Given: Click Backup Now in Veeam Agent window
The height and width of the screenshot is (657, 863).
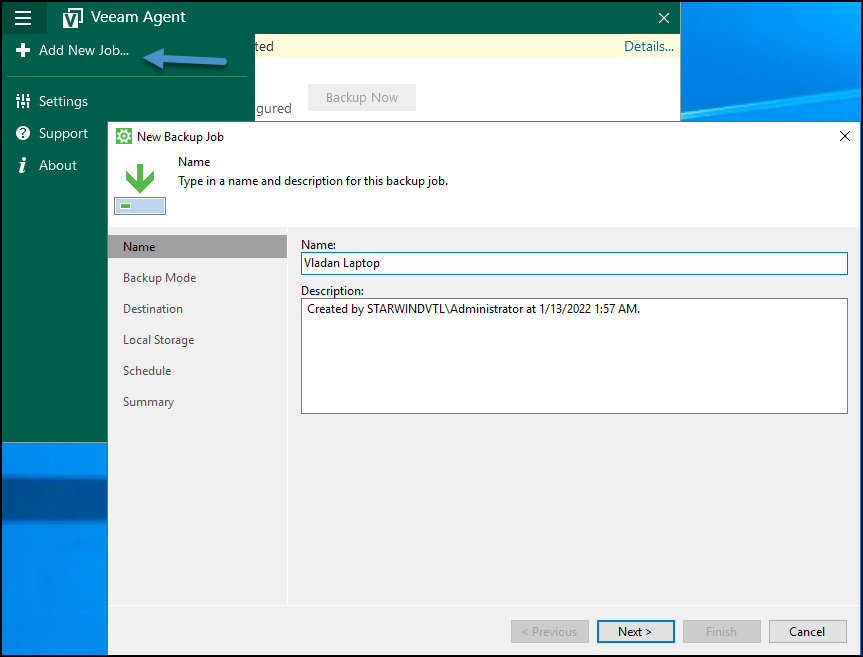Looking at the screenshot, I should click(x=362, y=97).
